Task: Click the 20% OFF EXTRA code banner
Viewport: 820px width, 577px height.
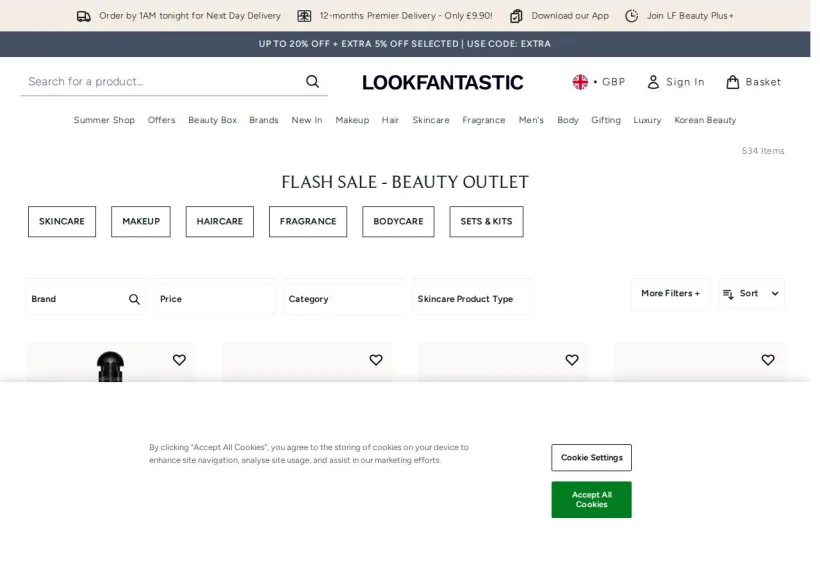Action: (x=405, y=44)
